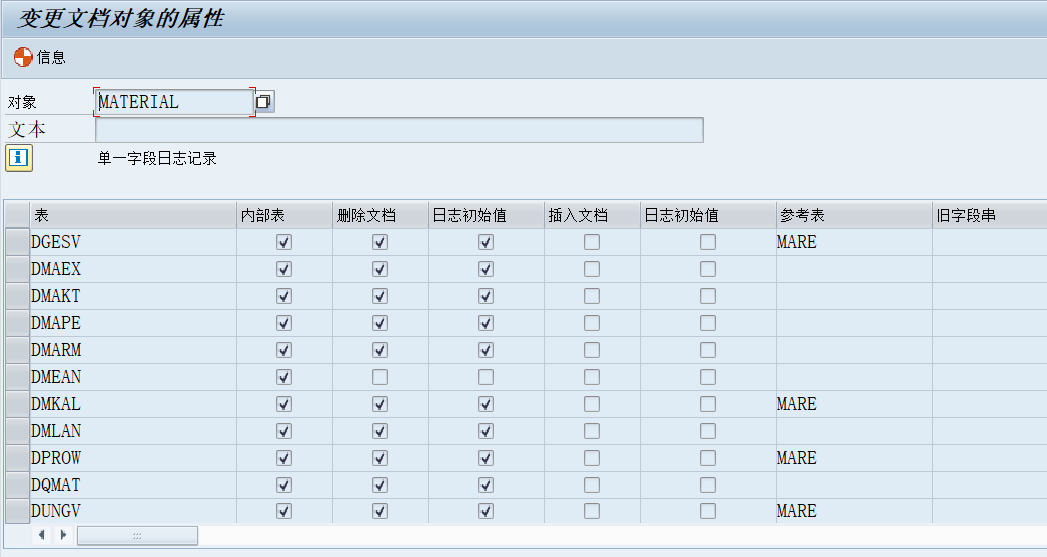Click the DMAKT table name cell
The width and height of the screenshot is (1047, 557).
133,296
